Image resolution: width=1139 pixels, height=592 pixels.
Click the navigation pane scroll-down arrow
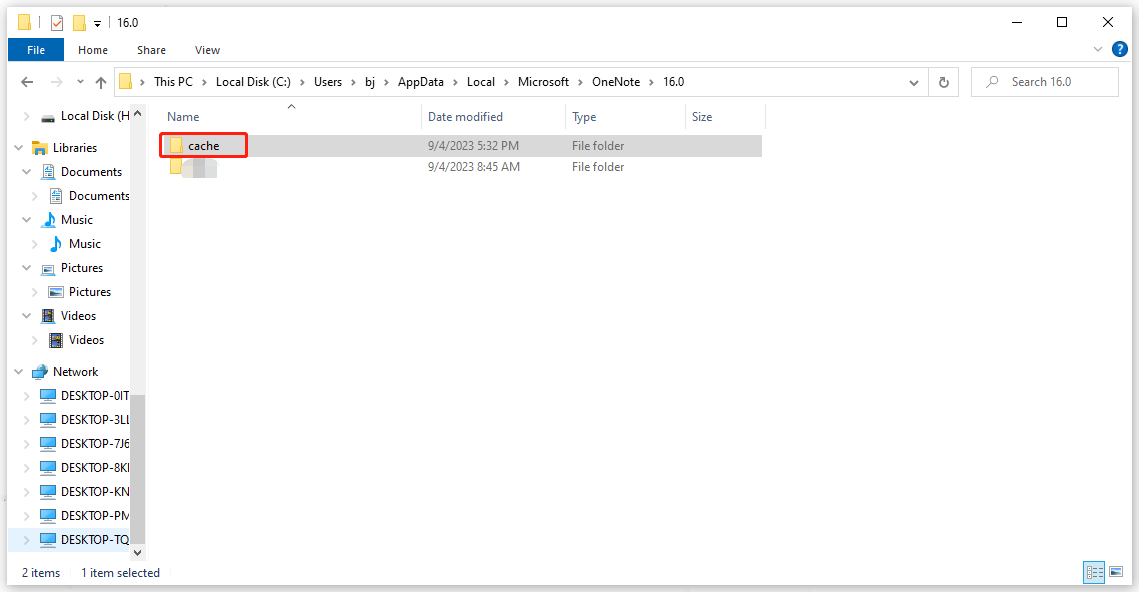[137, 553]
